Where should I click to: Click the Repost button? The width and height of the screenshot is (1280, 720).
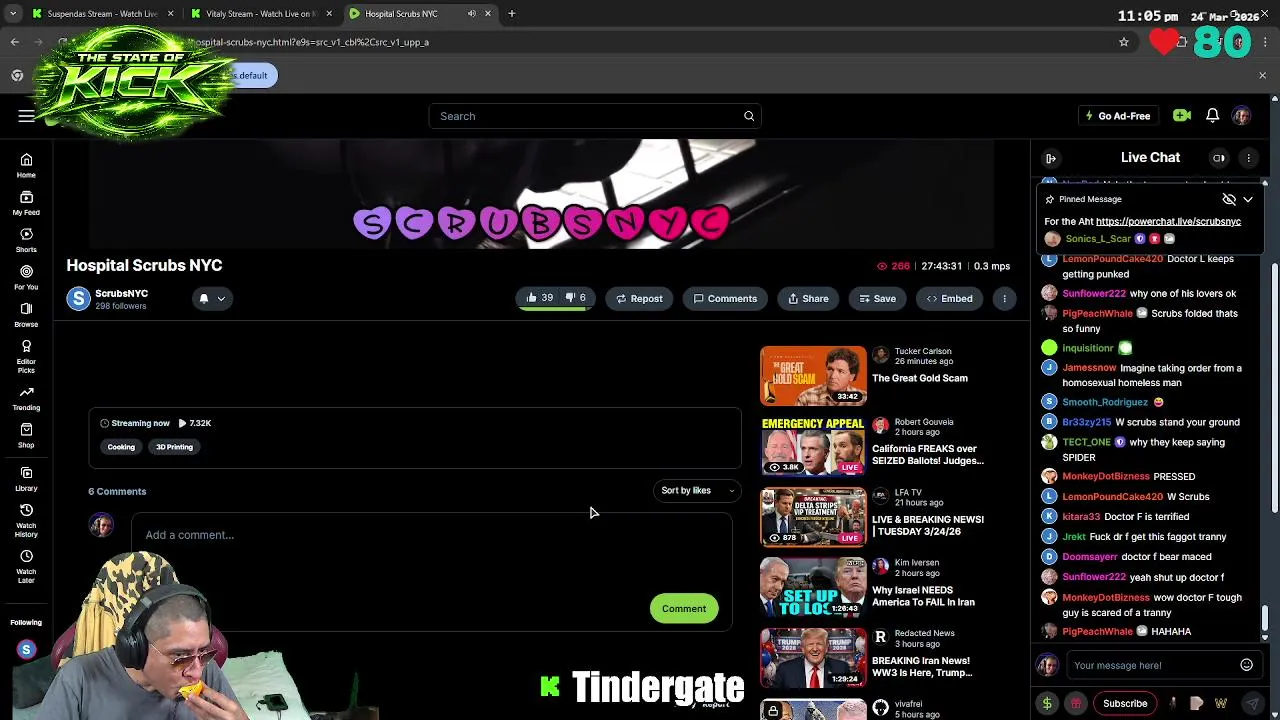[x=639, y=298]
